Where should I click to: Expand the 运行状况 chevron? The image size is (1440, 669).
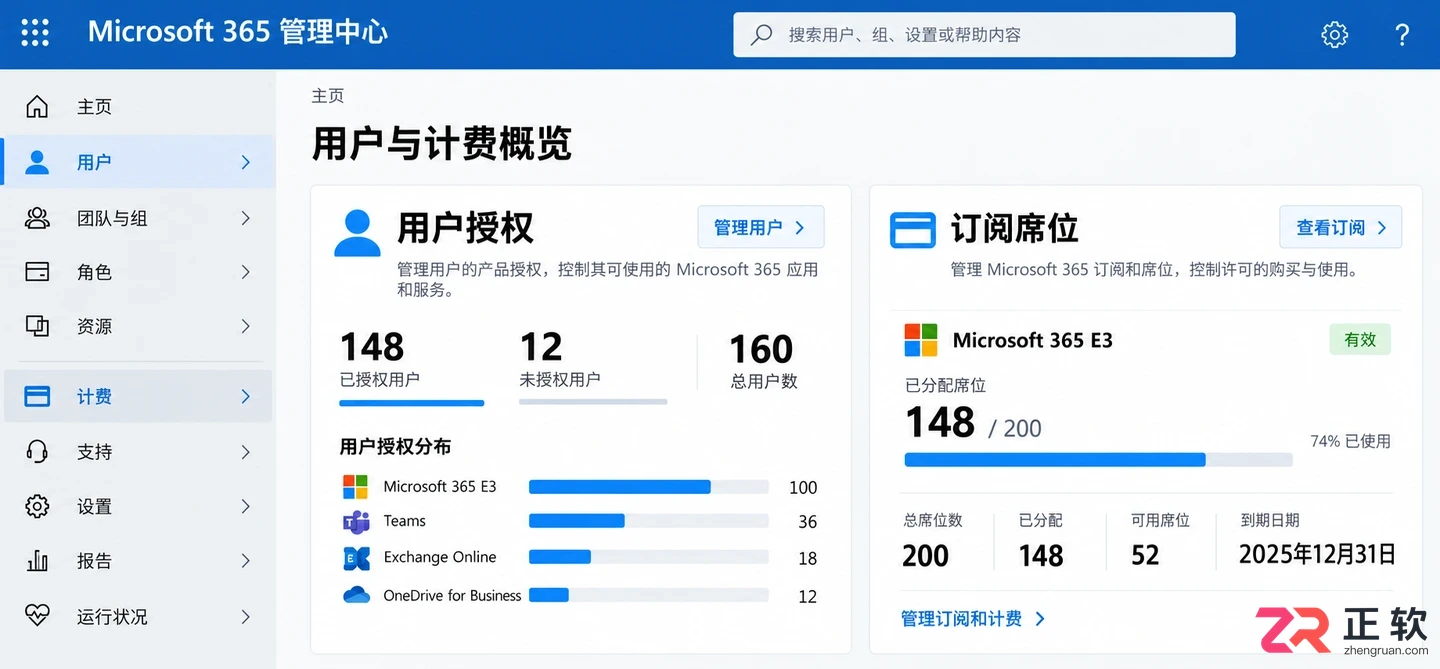246,617
